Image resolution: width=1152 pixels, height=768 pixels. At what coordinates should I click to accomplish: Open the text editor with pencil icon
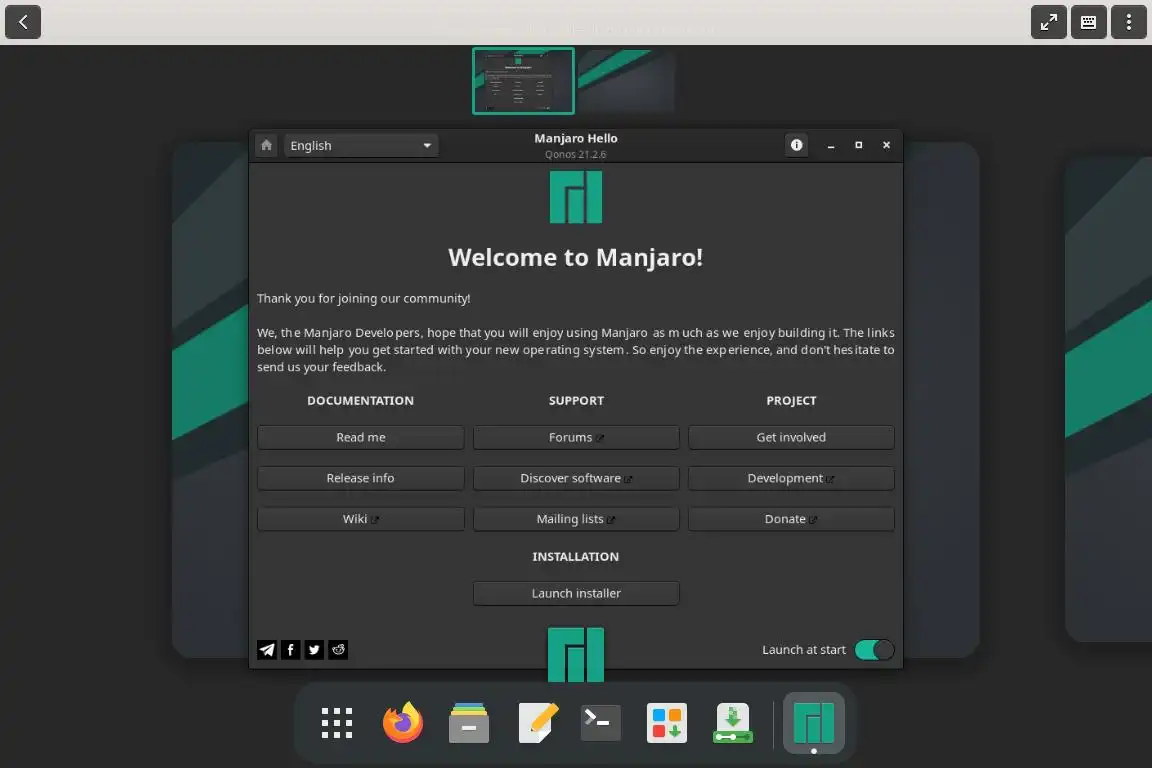[538, 723]
